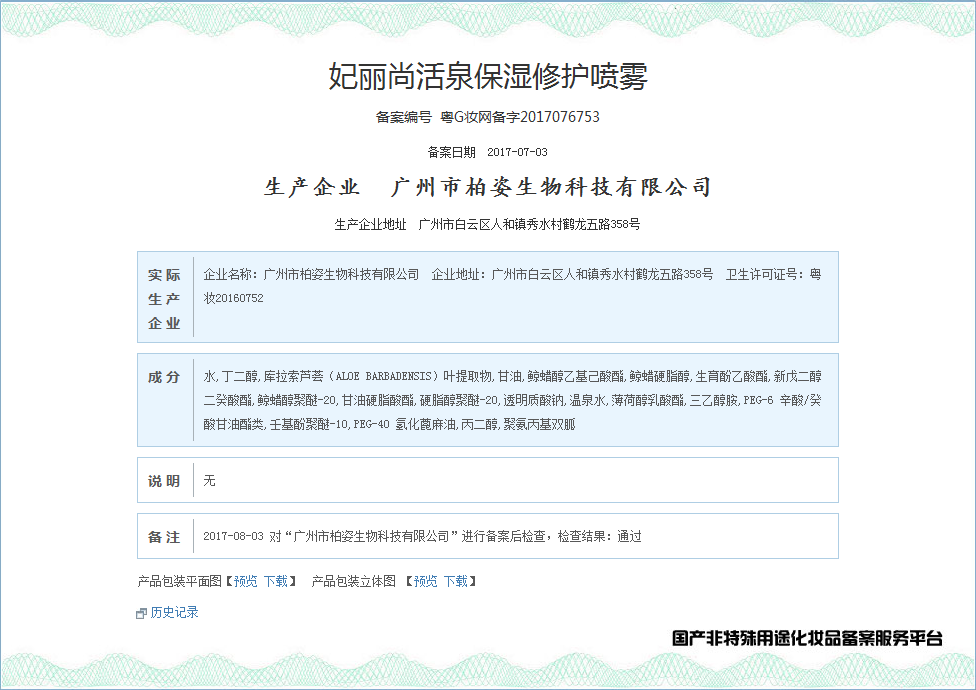Viewport: 976px width, 690px height.
Task: Click the 检查结果：通过 text
Action: click(599, 536)
